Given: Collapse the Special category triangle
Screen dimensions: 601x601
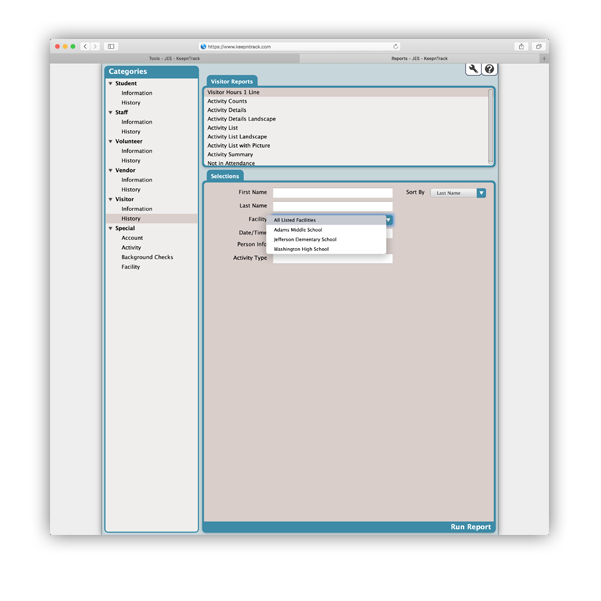Looking at the screenshot, I should pos(110,228).
